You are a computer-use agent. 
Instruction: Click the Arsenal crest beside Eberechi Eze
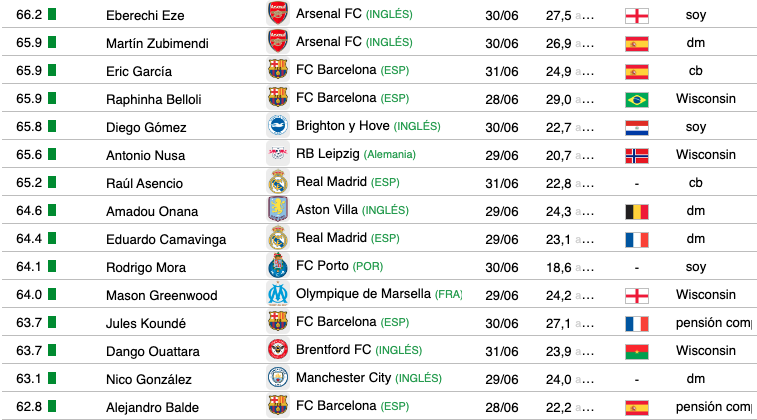pyautogui.click(x=277, y=15)
